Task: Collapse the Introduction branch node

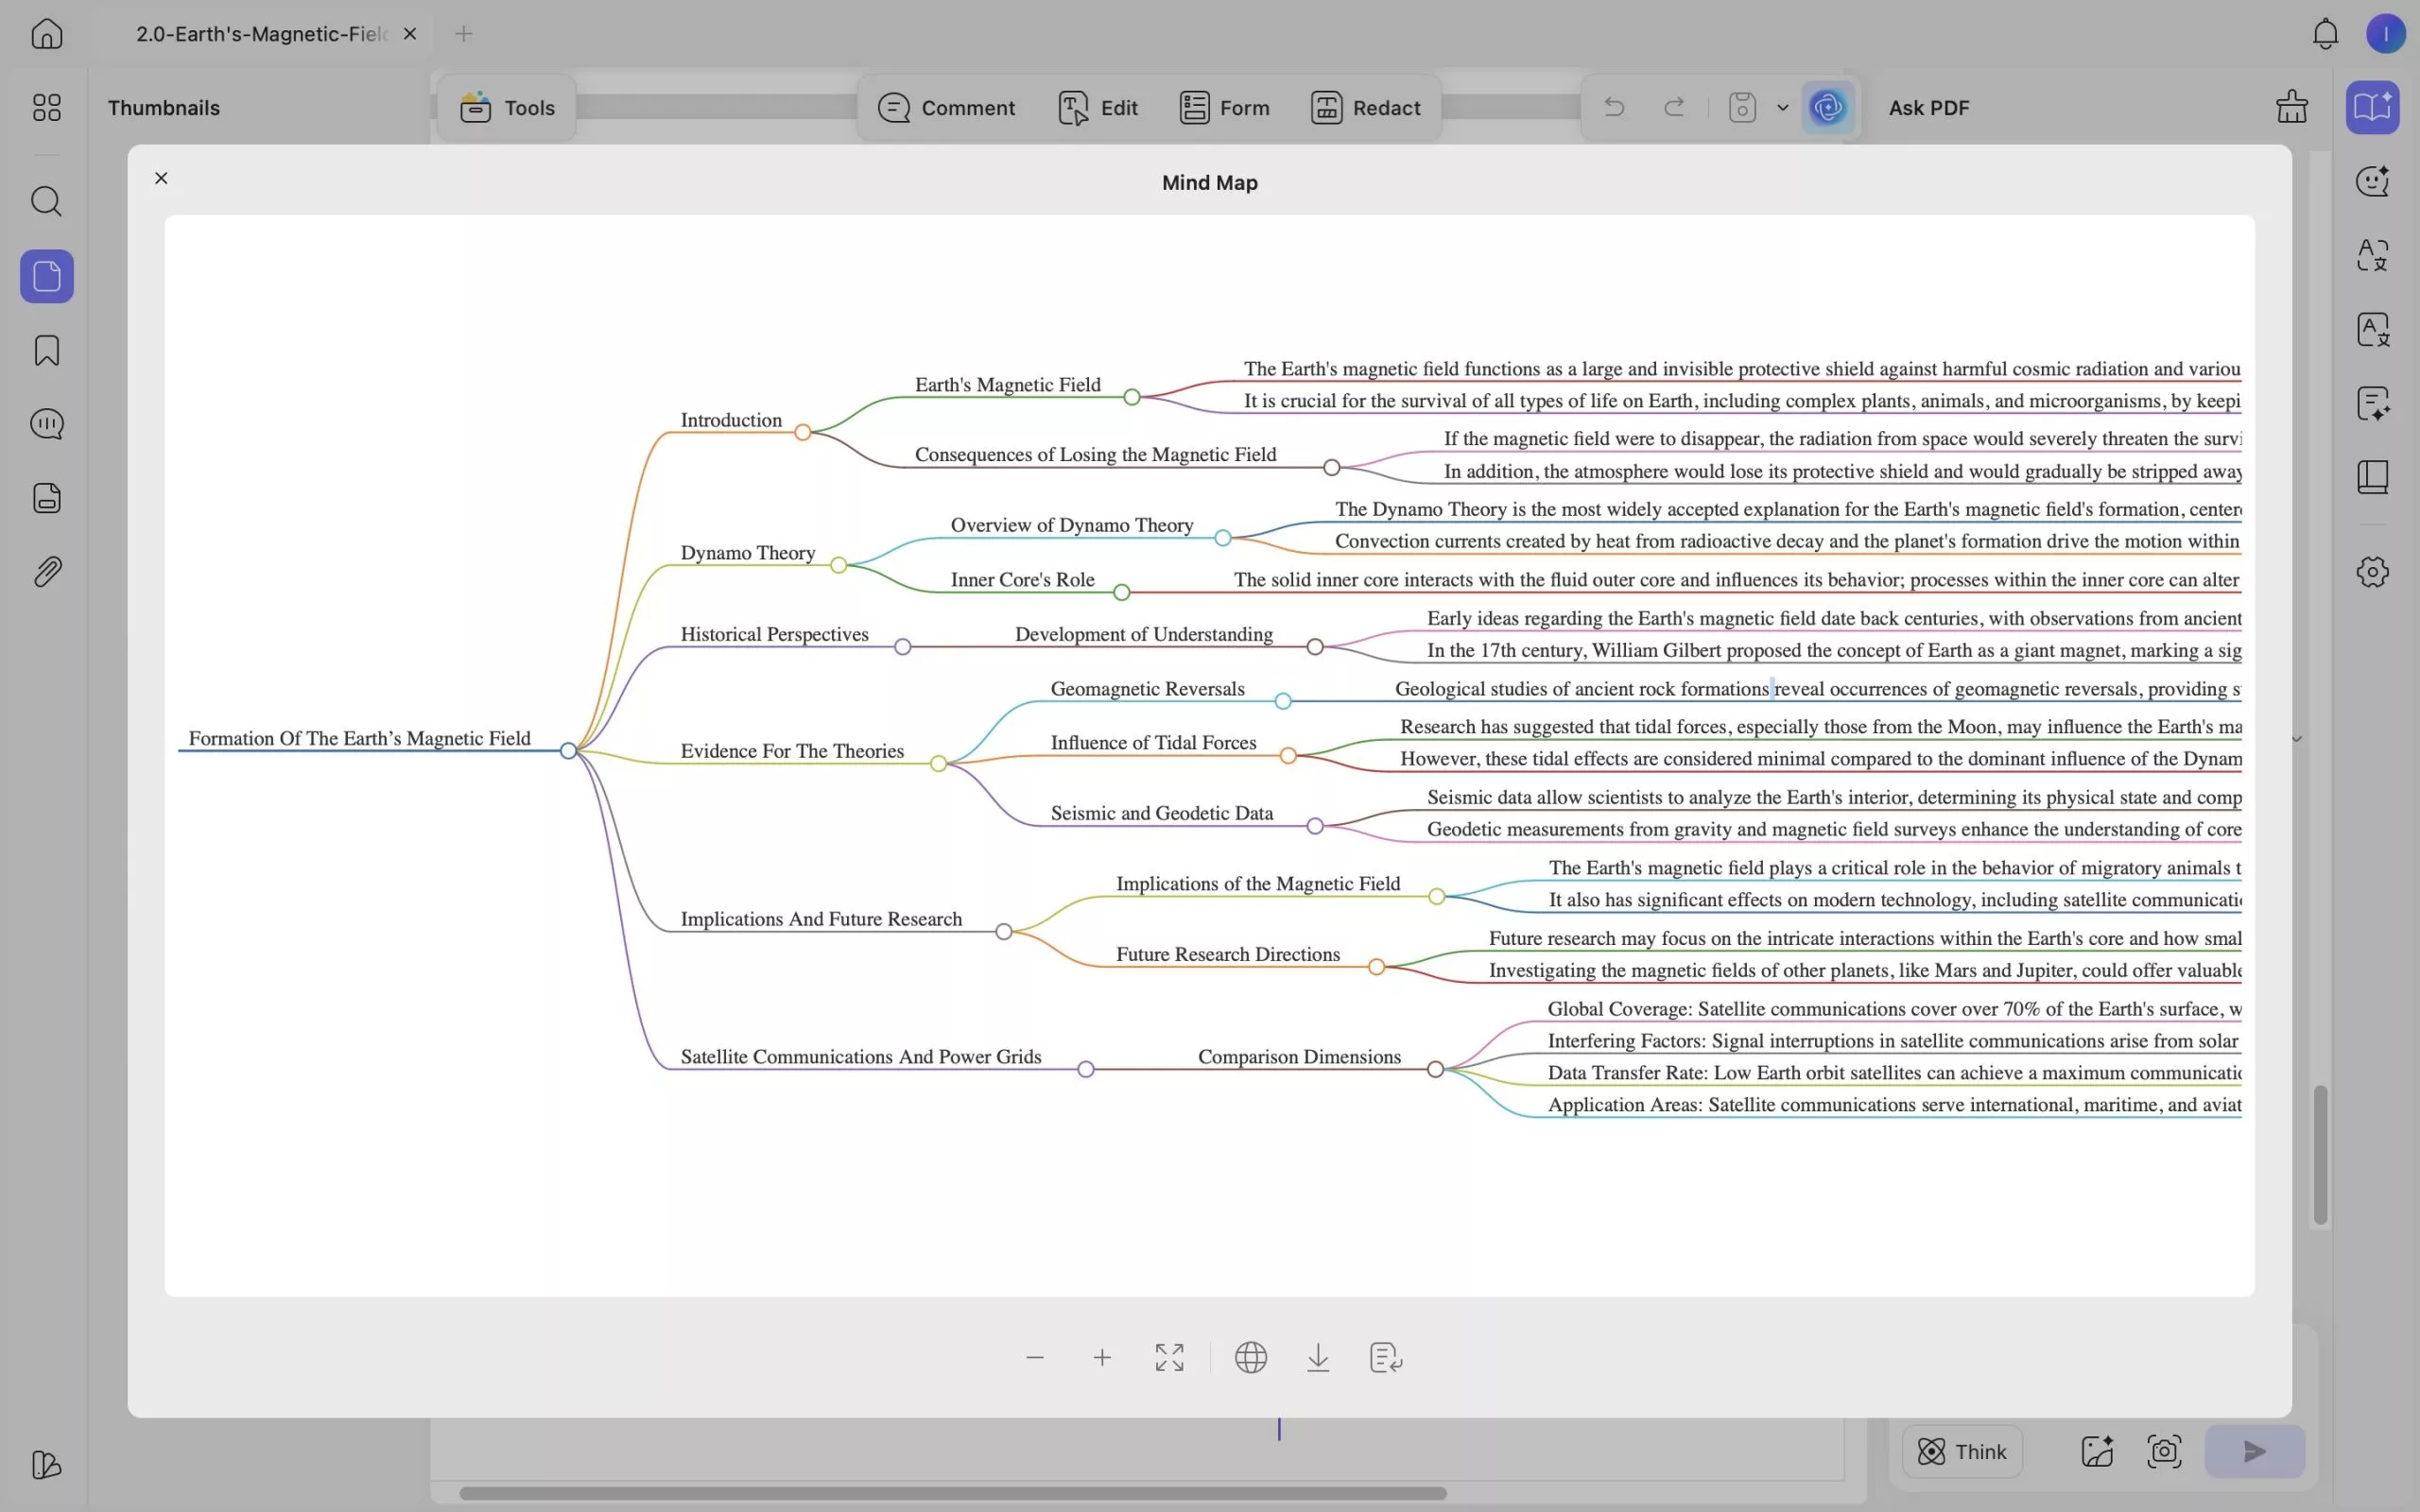Action: point(804,433)
